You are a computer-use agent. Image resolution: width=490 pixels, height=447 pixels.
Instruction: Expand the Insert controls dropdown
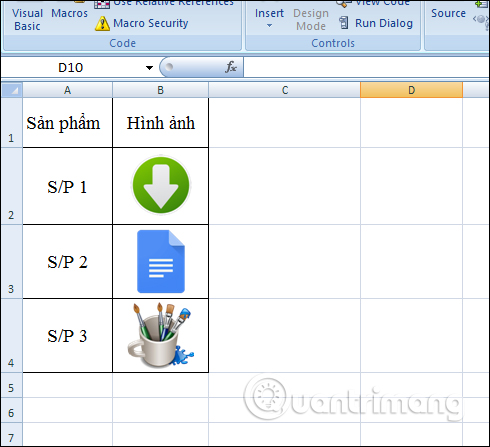coord(269,18)
